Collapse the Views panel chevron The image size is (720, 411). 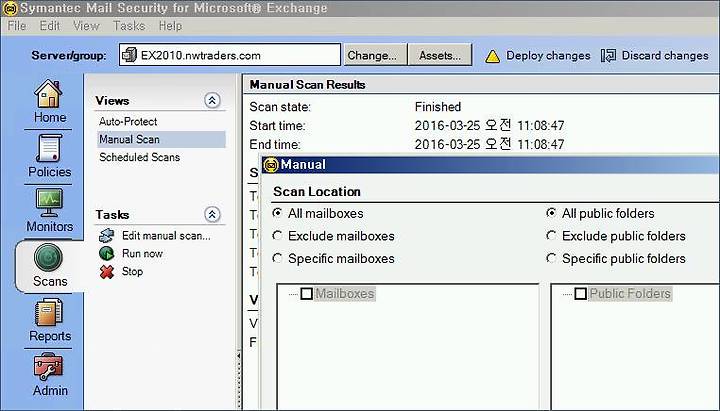(x=212, y=100)
